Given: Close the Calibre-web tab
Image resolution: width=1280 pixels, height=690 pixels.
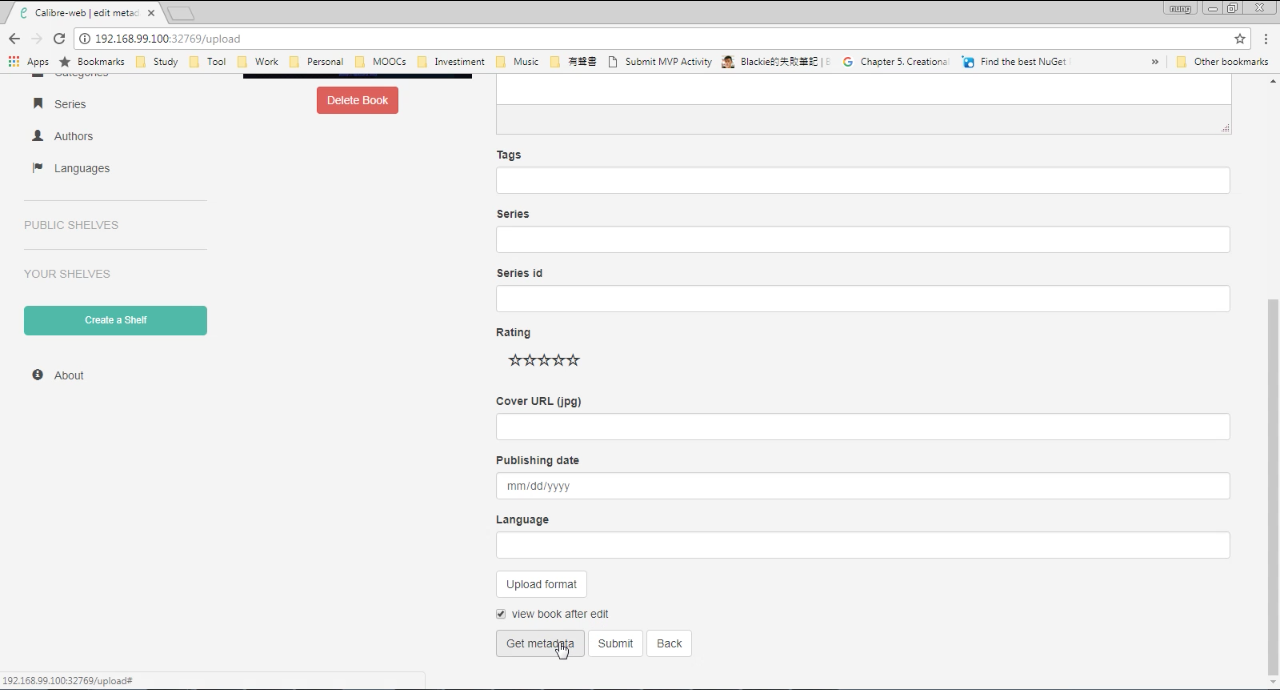Looking at the screenshot, I should click(x=151, y=13).
